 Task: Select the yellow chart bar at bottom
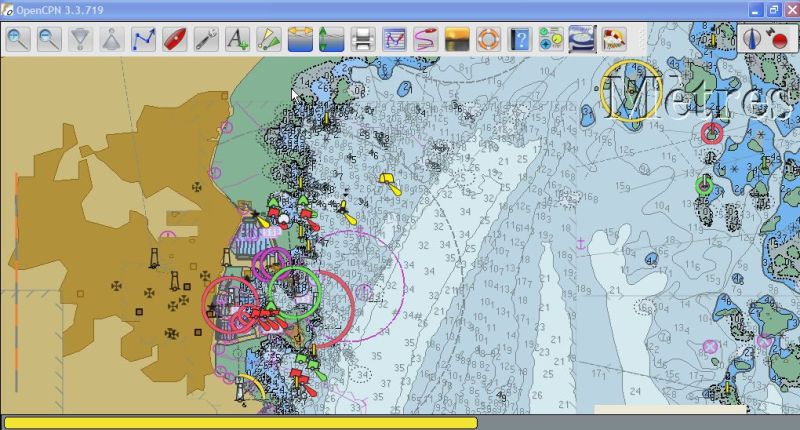pyautogui.click(x=240, y=422)
